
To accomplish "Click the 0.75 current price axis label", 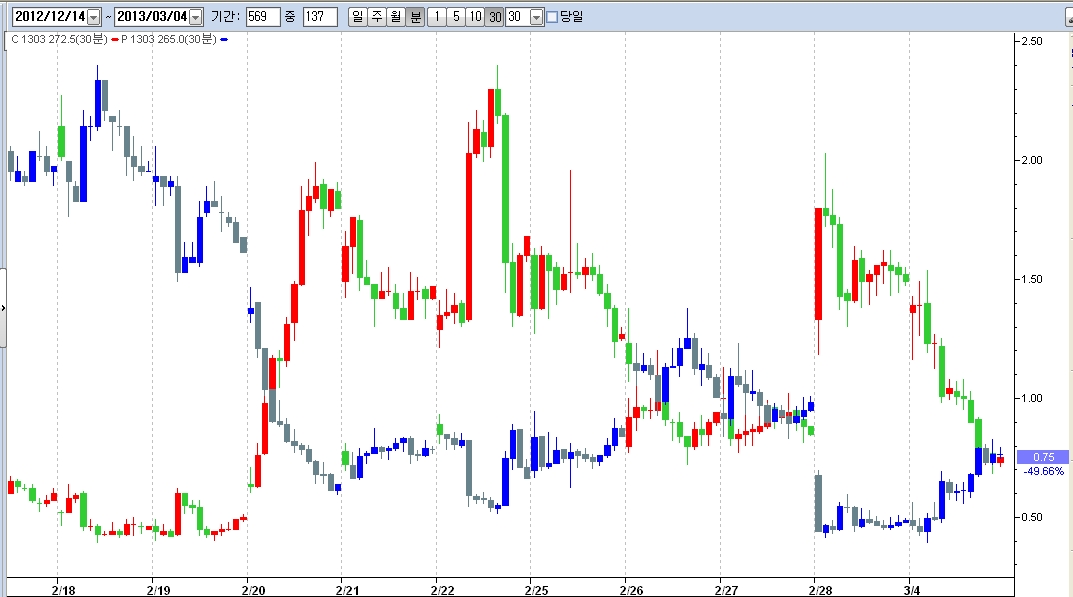I will pos(1043,457).
